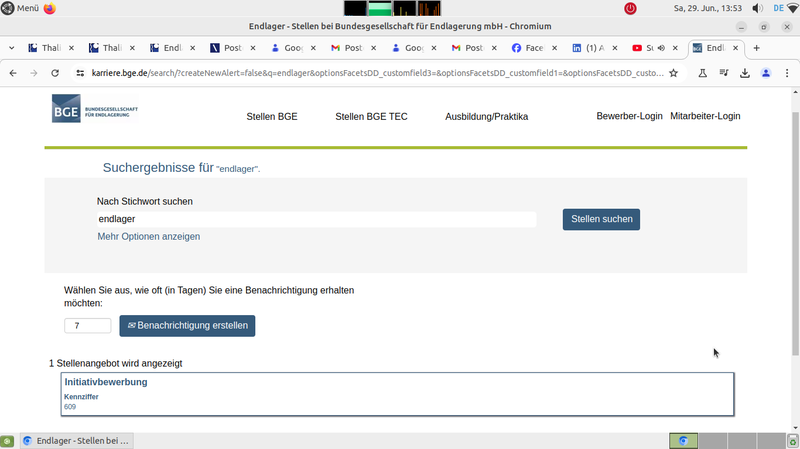
Task: Open the Chromium downloads icon
Action: 745,73
